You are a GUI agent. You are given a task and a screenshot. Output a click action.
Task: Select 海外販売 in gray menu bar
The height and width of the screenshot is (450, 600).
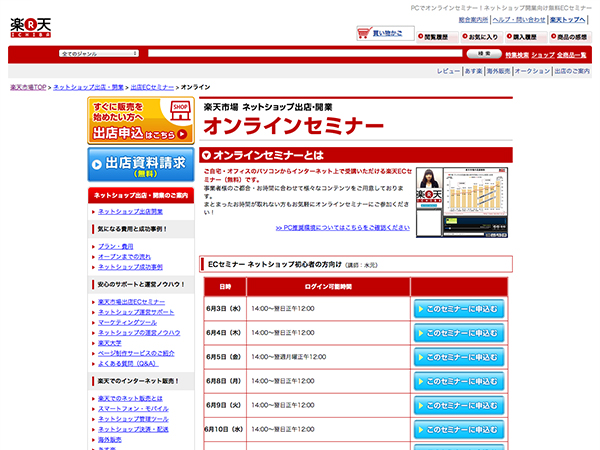[x=498, y=71]
